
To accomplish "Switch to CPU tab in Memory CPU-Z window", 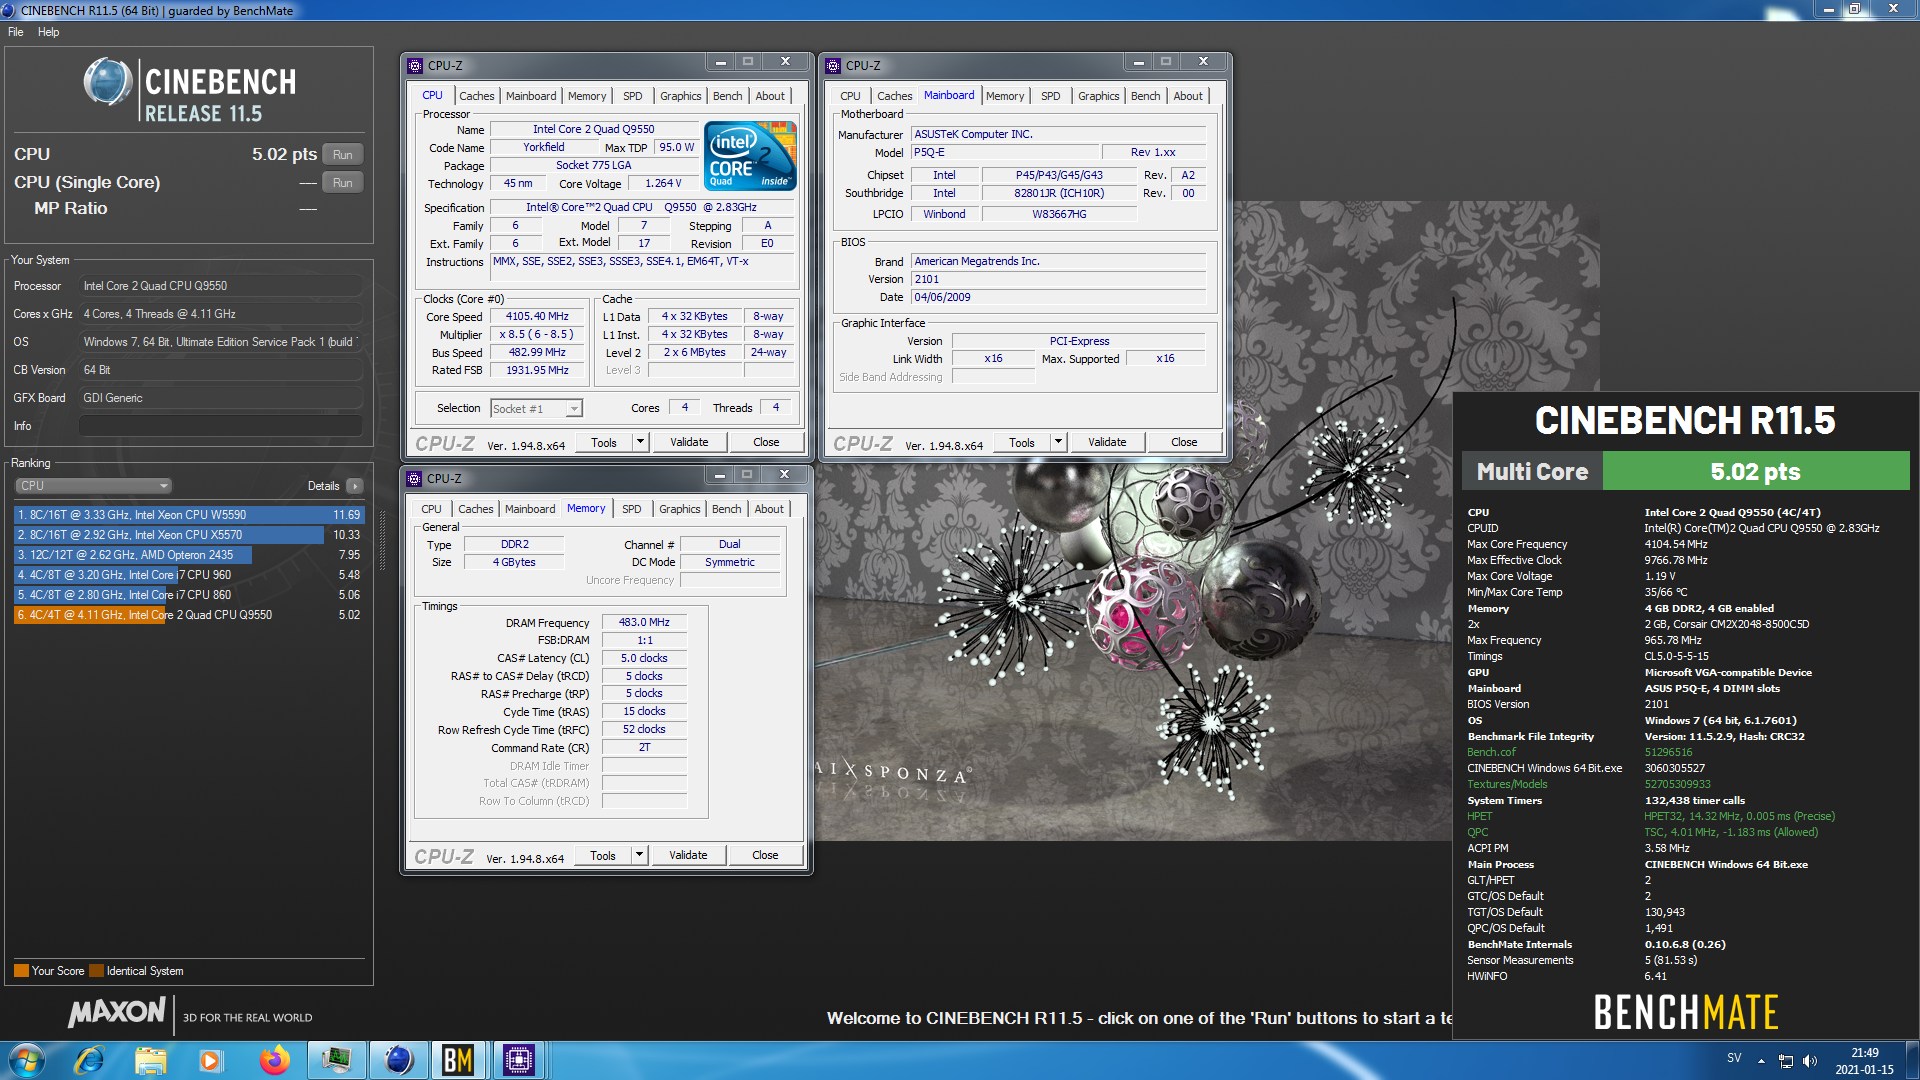I will (x=431, y=509).
